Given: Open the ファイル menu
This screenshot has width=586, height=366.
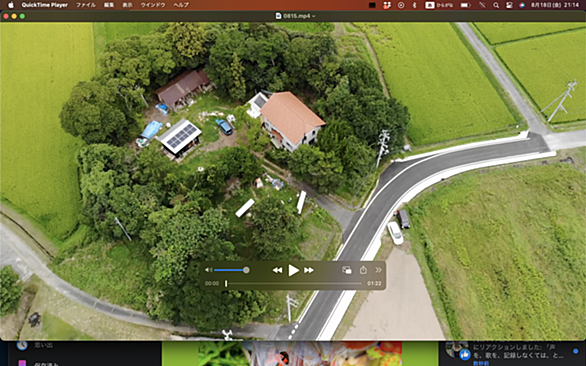Looking at the screenshot, I should (86, 5).
